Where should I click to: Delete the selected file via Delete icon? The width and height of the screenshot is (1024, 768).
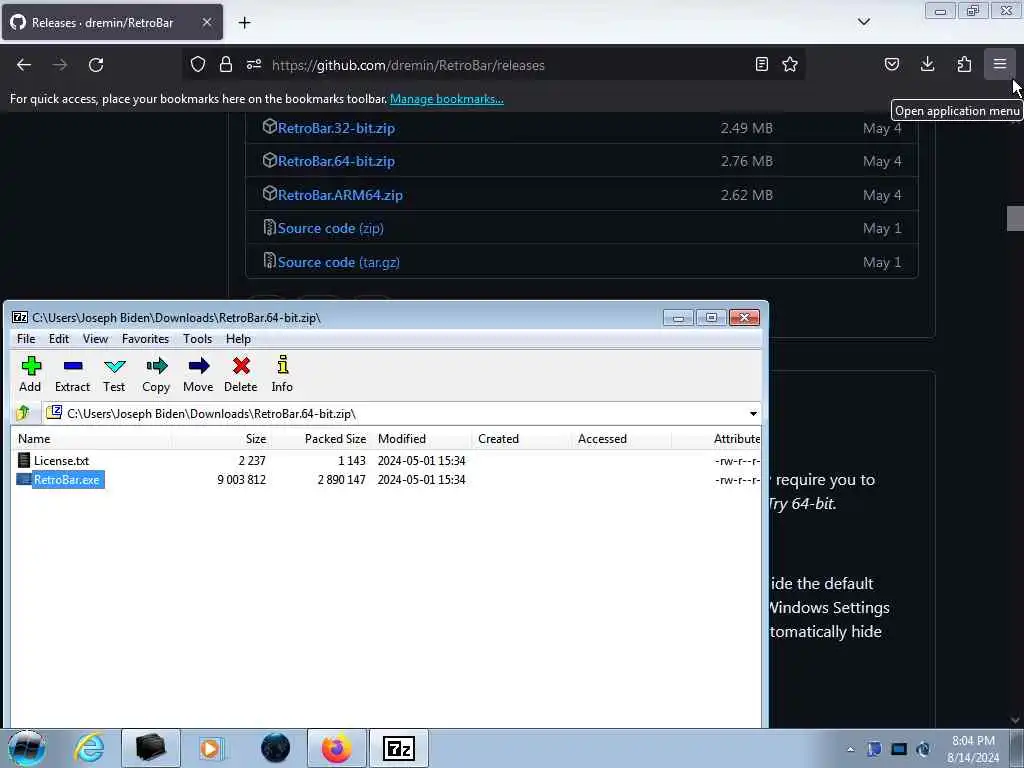(241, 374)
